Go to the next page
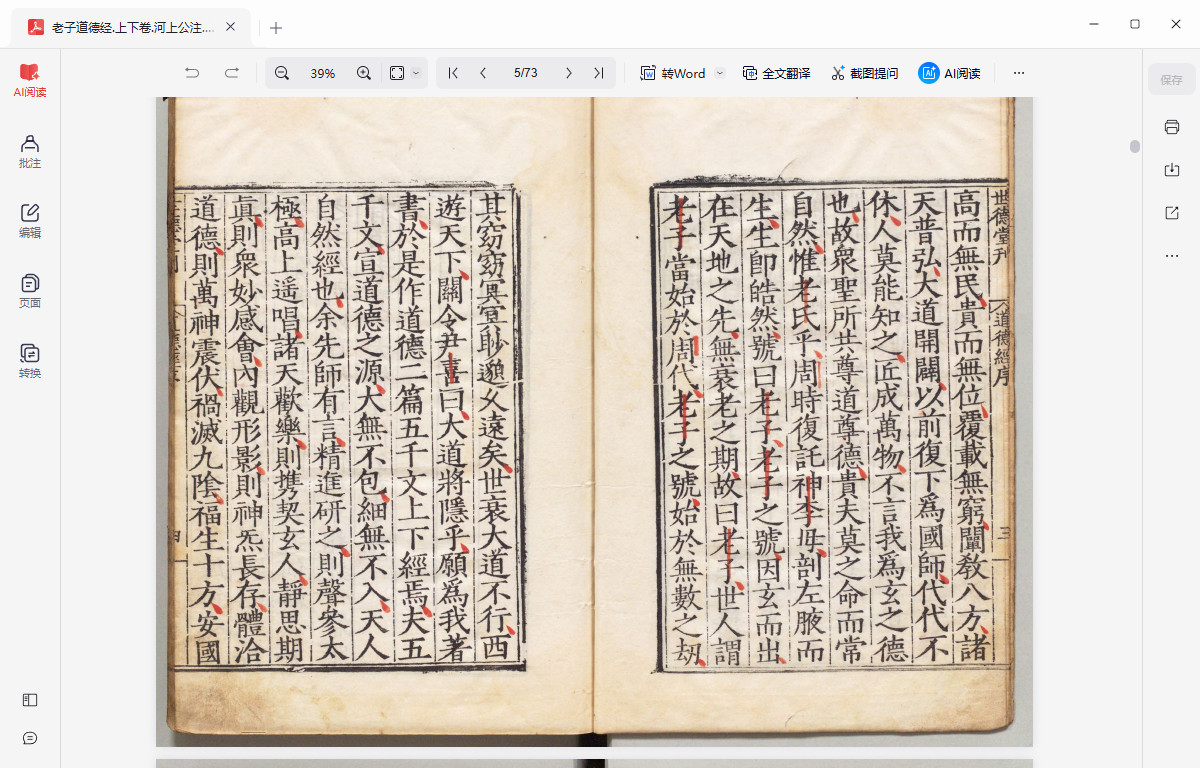Viewport: 1200px width, 768px height. (569, 73)
